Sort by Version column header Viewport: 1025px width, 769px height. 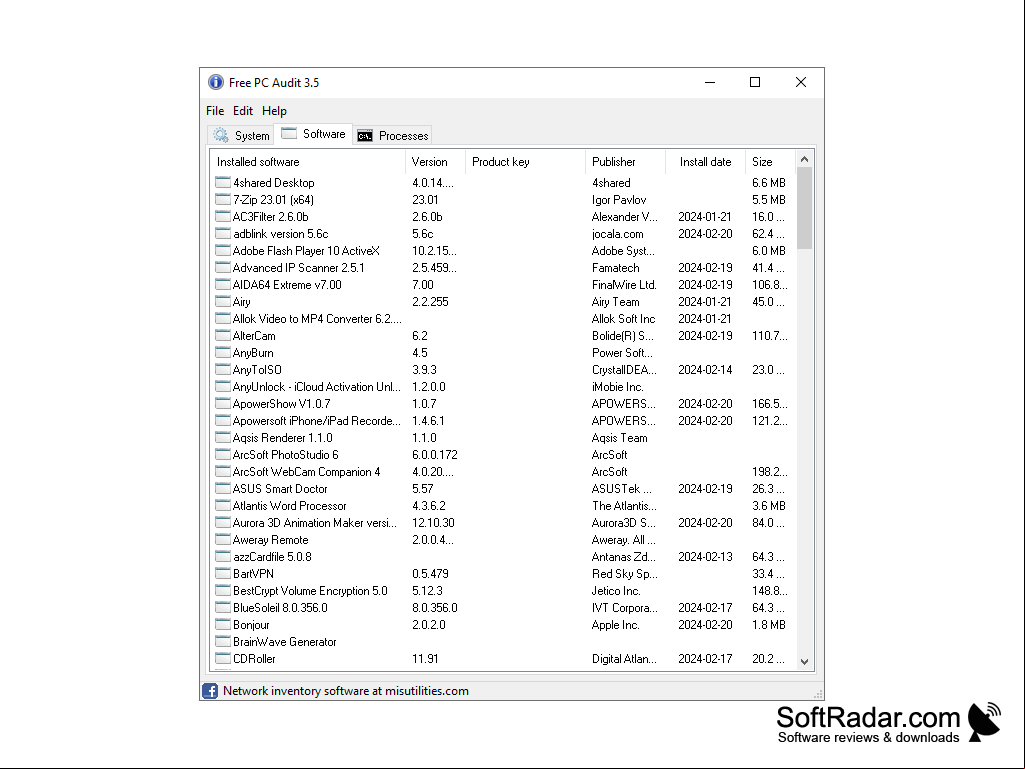[x=435, y=162]
